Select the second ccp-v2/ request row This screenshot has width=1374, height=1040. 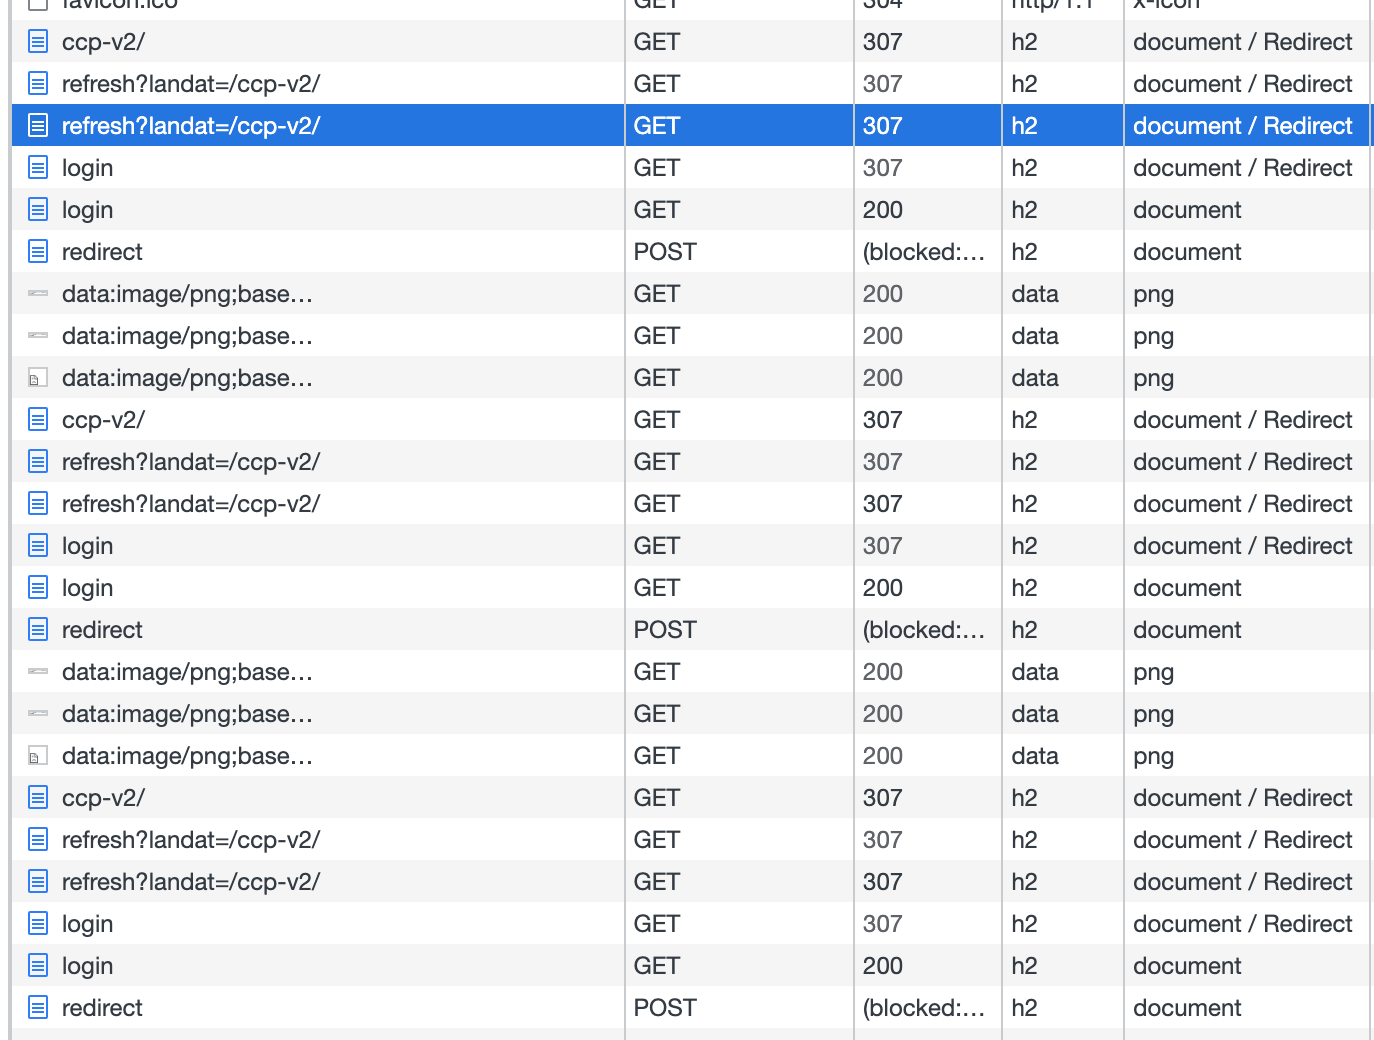(x=104, y=419)
